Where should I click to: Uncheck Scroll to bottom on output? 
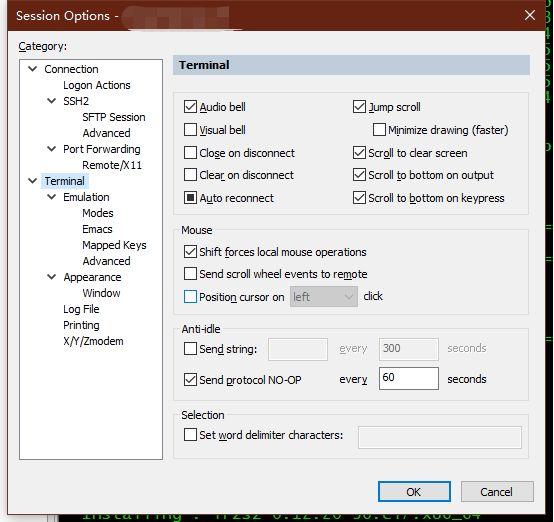point(359,175)
